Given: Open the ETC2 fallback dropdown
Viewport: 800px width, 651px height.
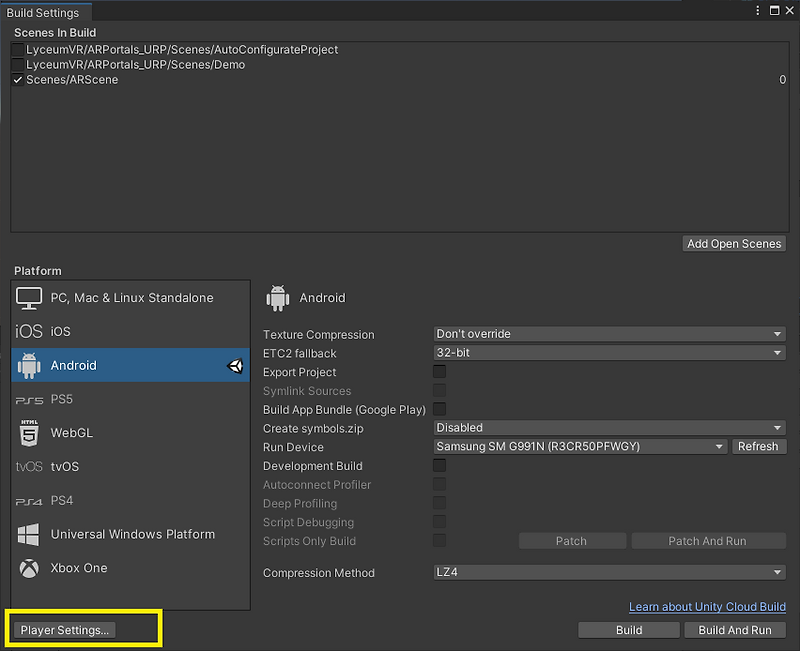Looking at the screenshot, I should 610,353.
